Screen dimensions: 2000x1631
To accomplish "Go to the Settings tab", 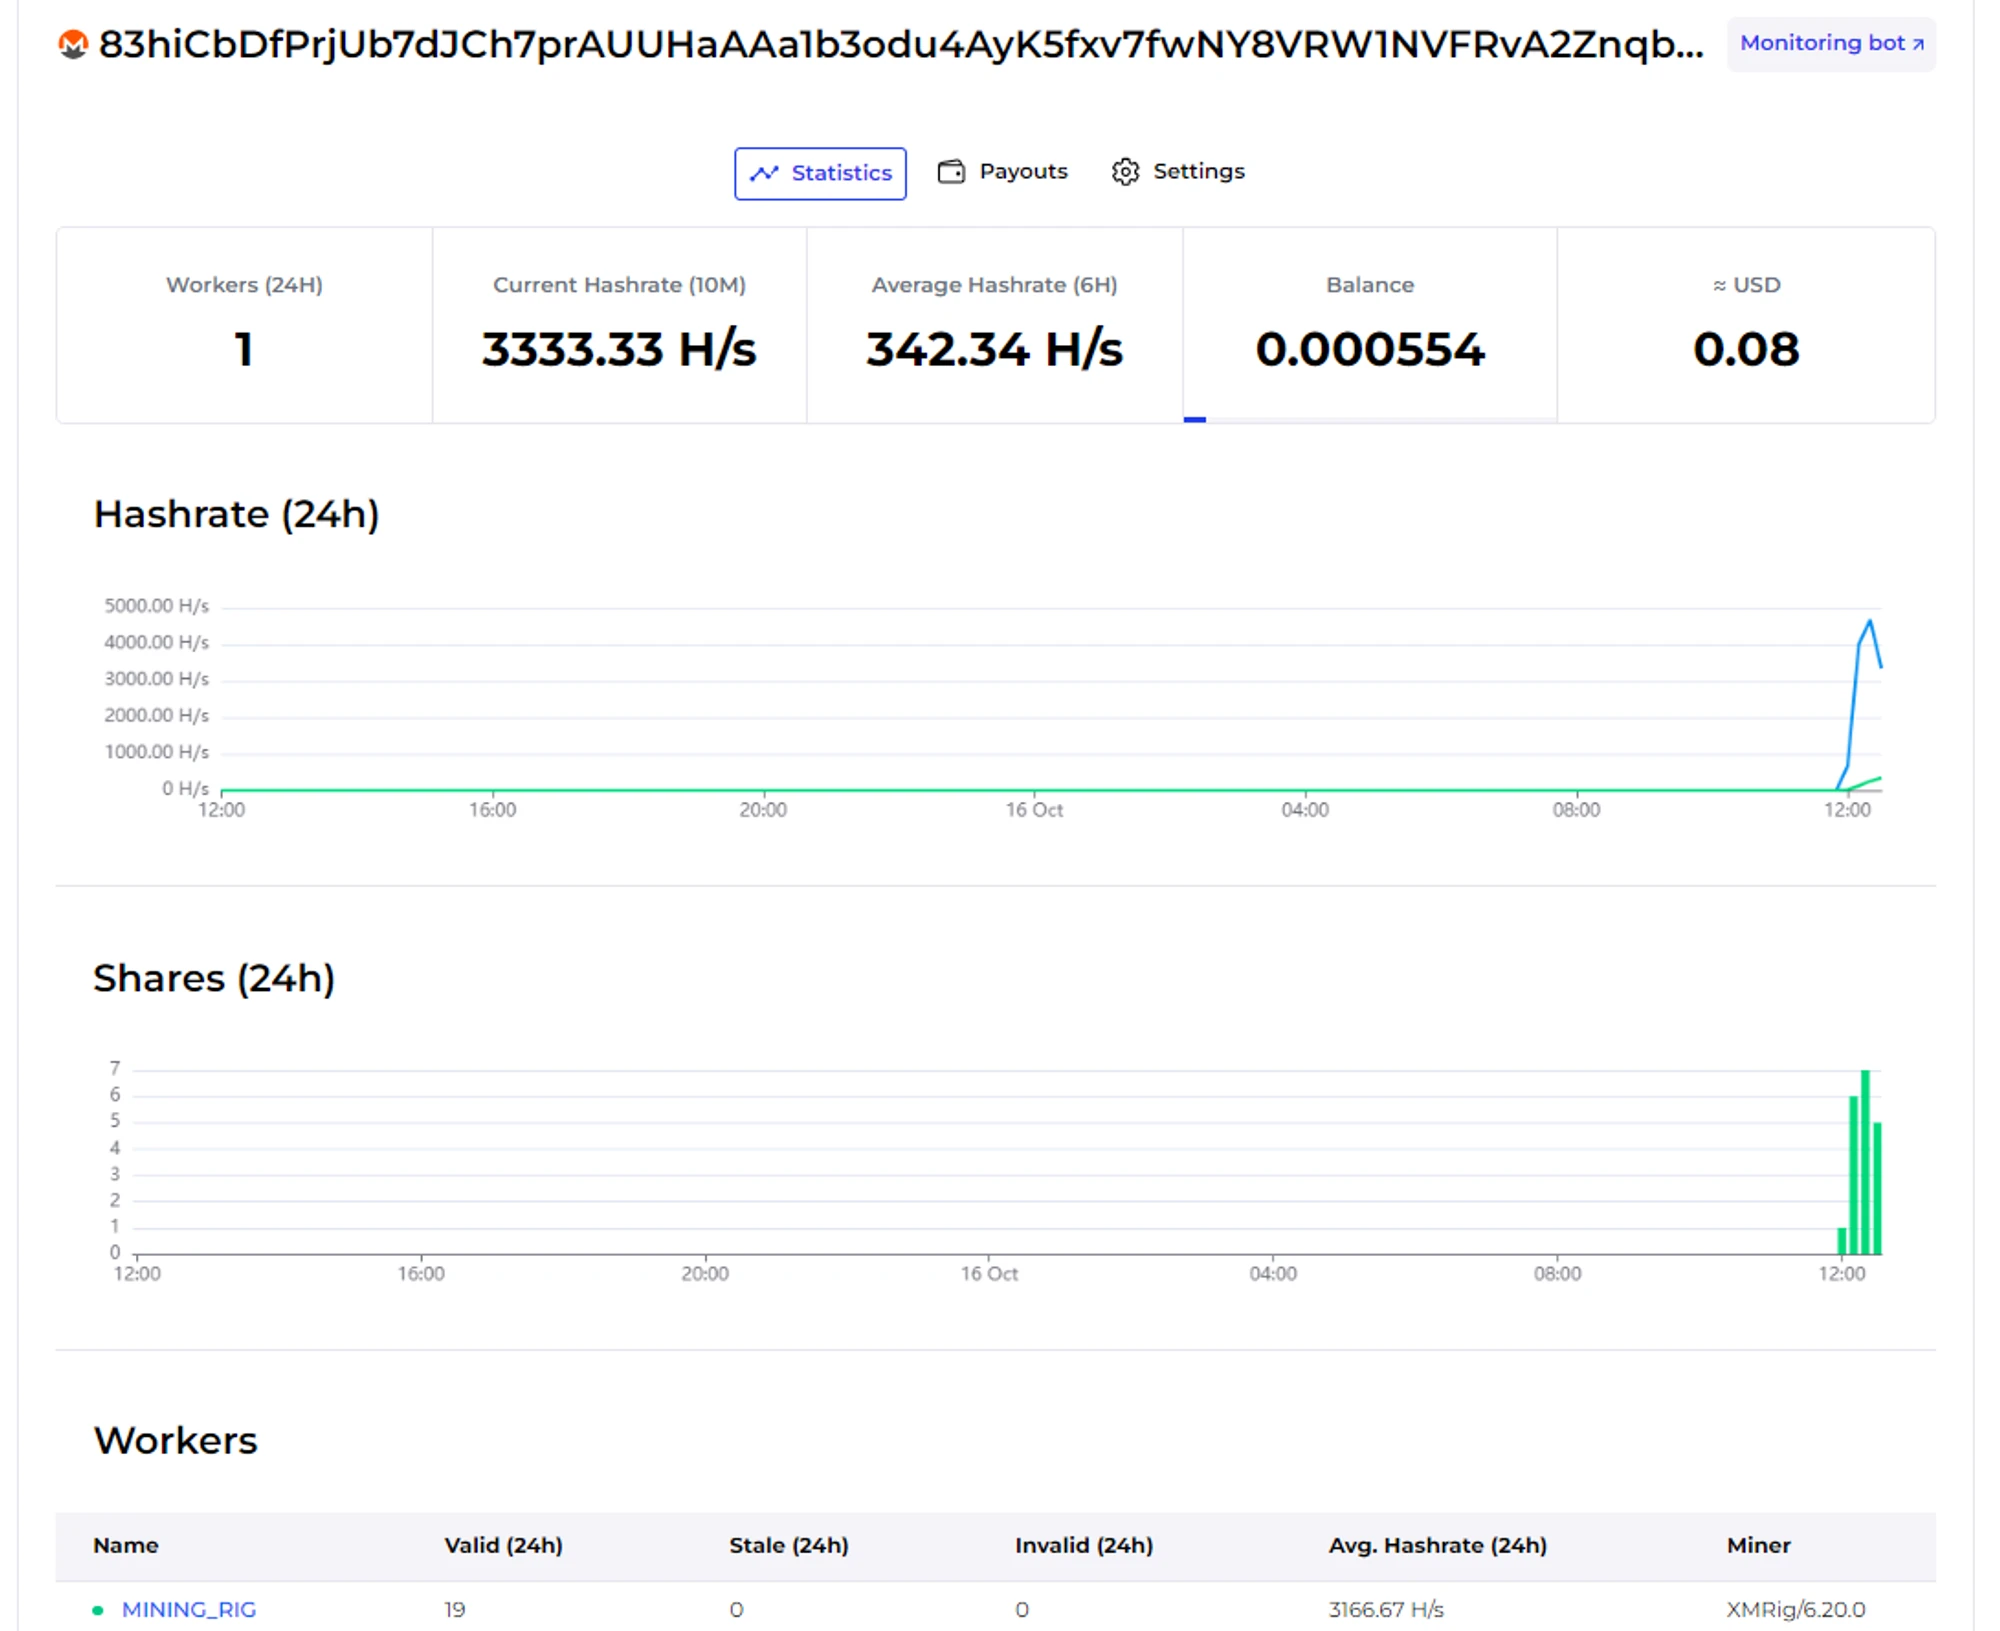I will 1178,172.
